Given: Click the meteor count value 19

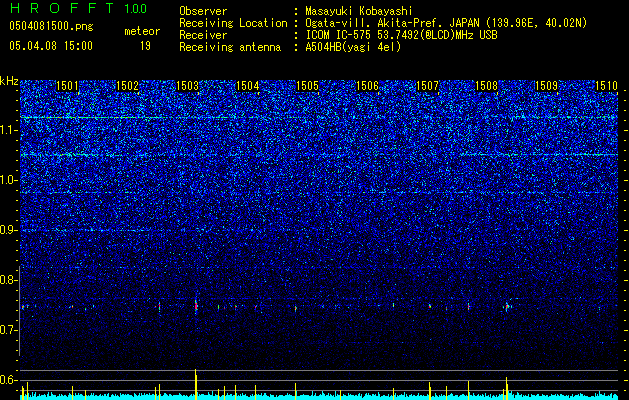Looking at the screenshot, I should 145,46.
